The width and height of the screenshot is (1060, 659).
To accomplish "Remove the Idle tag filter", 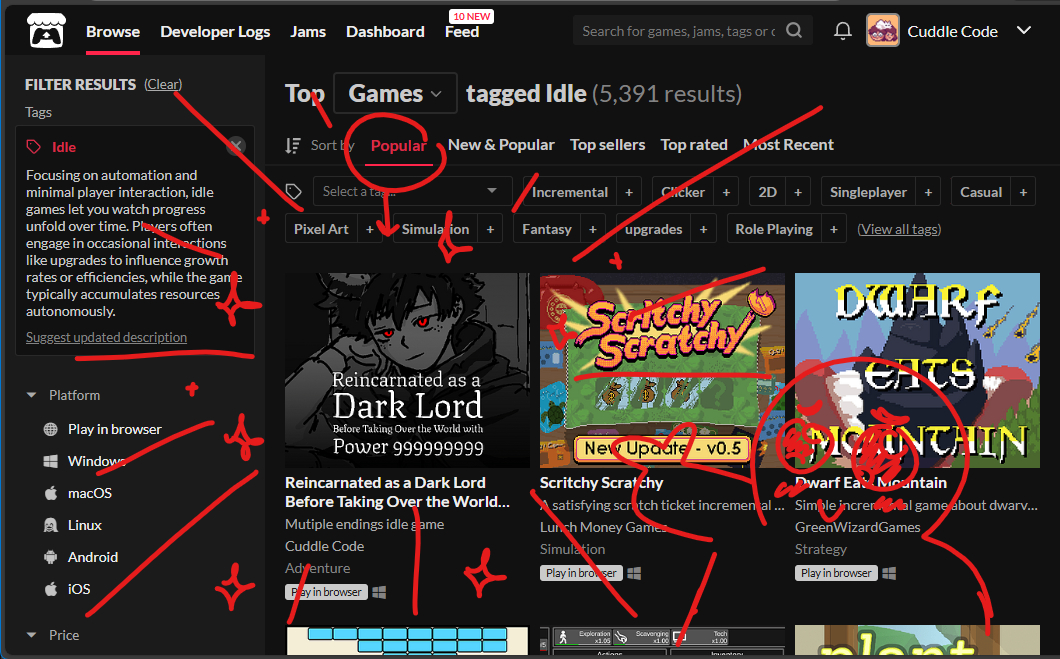I will click(236, 146).
